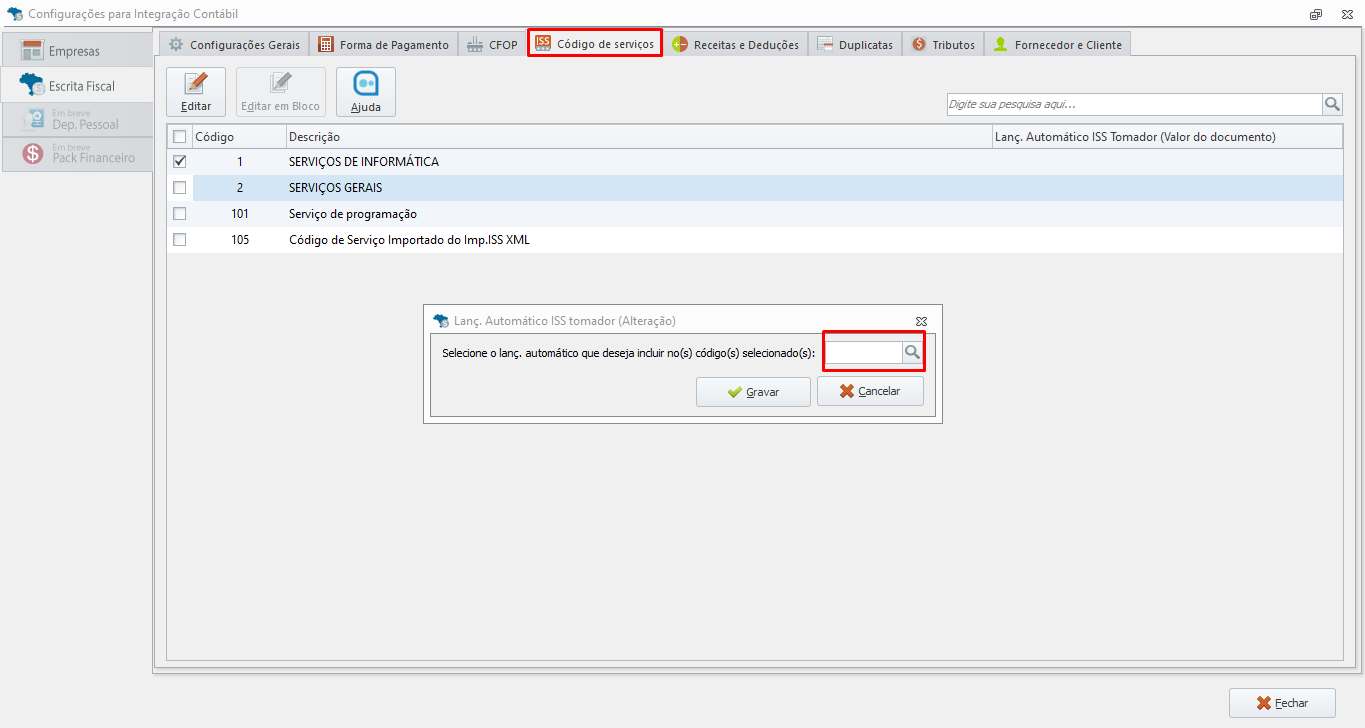Focus the lanç. automático code input field

coord(863,352)
